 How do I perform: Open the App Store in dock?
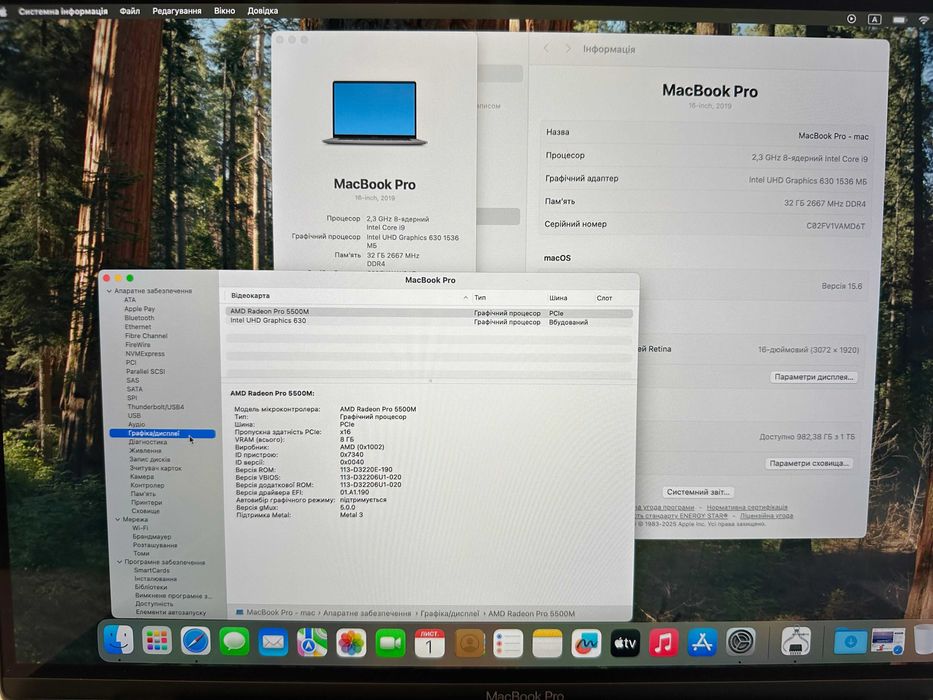coord(702,642)
